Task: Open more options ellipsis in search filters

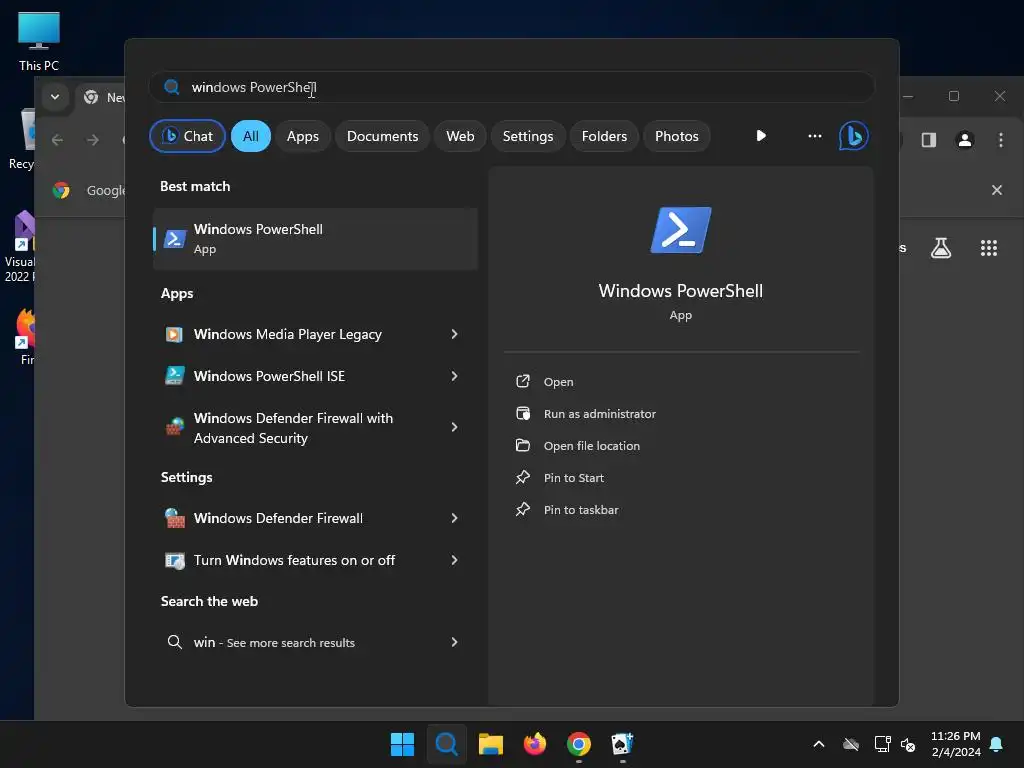Action: (814, 136)
